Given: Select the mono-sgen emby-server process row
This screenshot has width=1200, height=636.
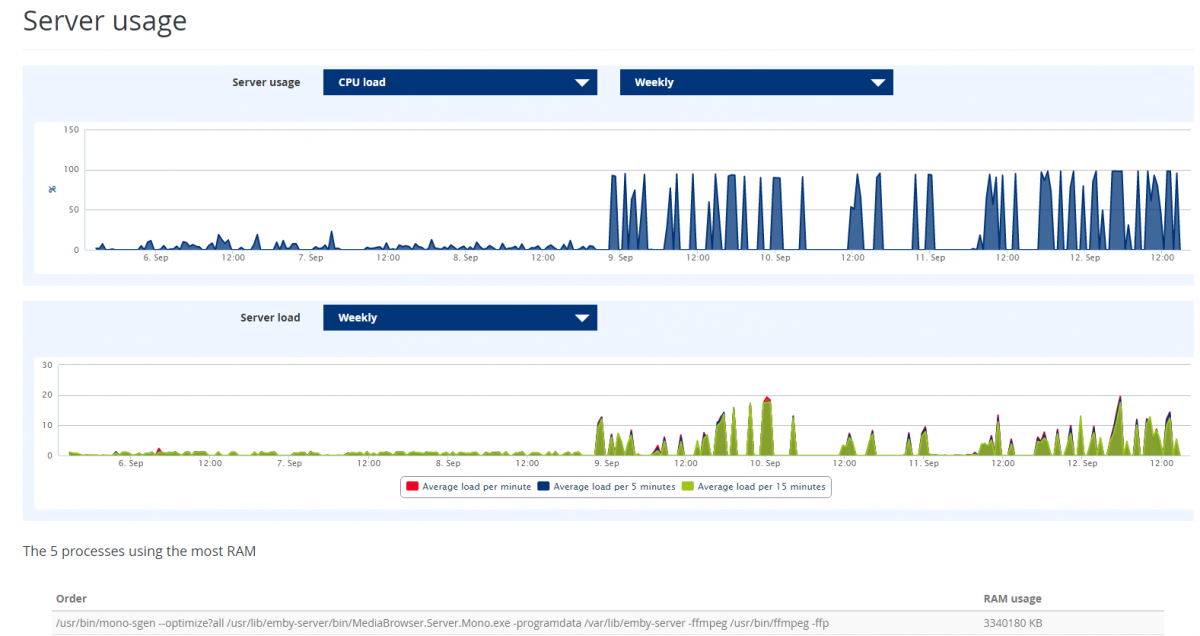Looking at the screenshot, I should pos(442,623).
